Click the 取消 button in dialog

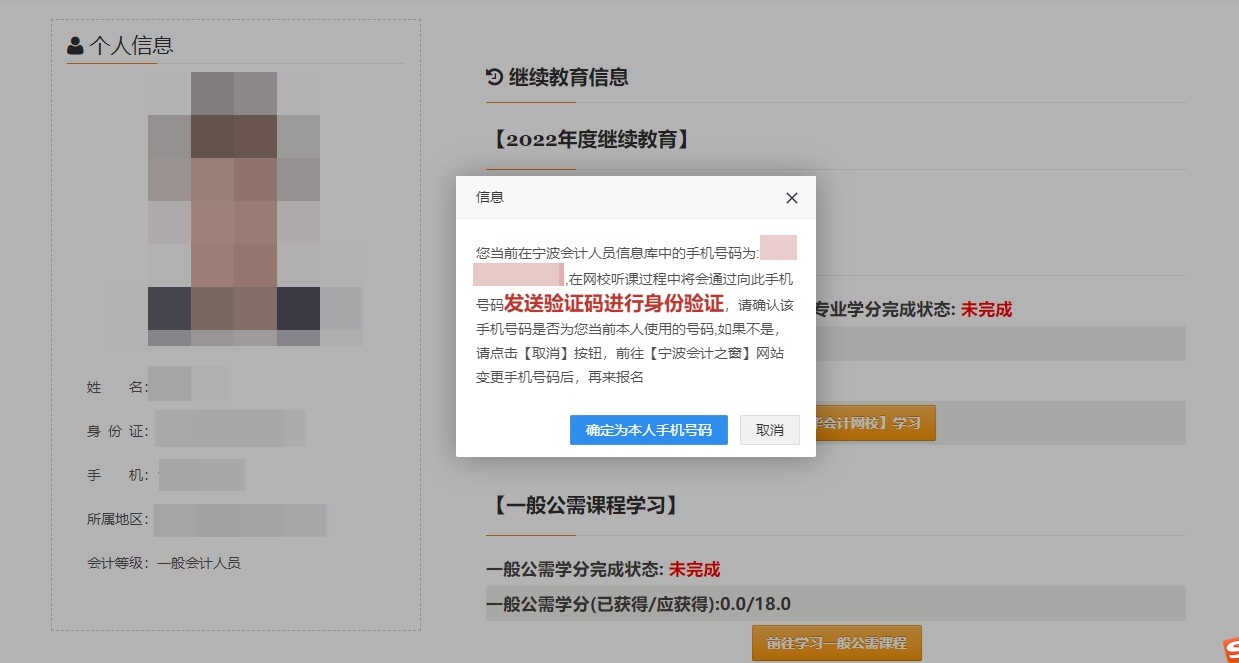[770, 430]
